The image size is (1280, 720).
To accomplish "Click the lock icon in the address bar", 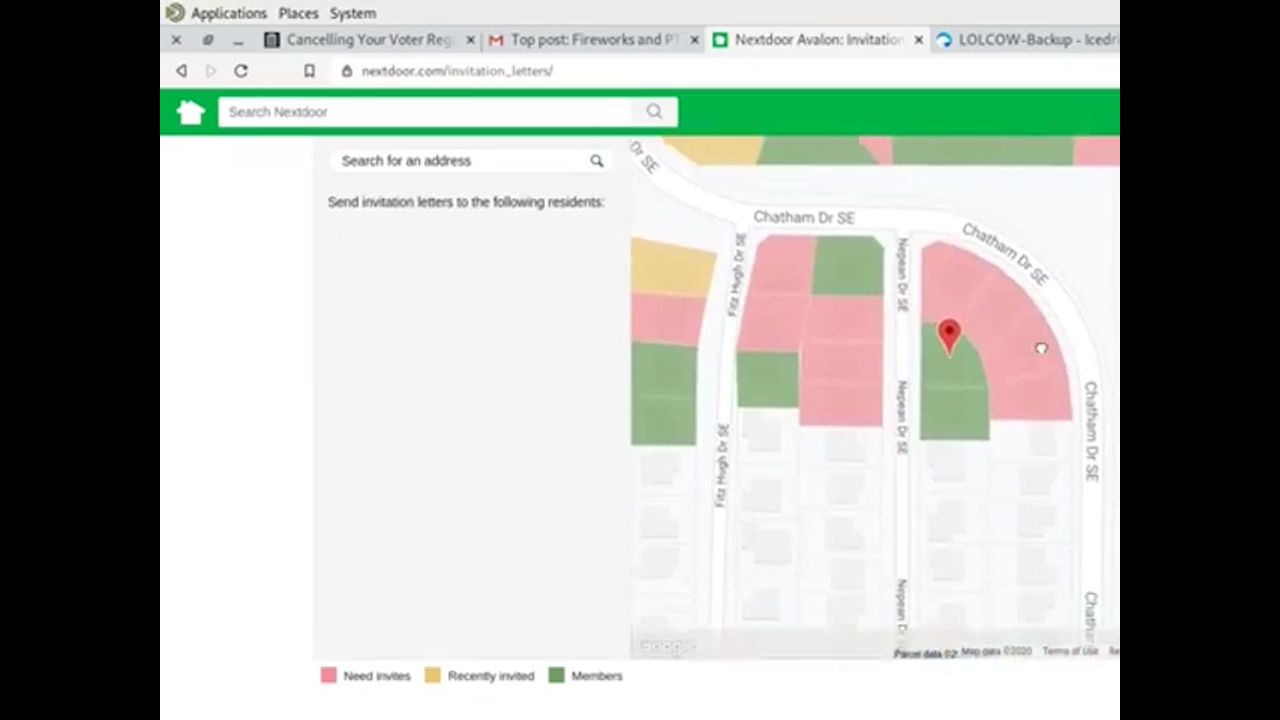I will pos(347,71).
